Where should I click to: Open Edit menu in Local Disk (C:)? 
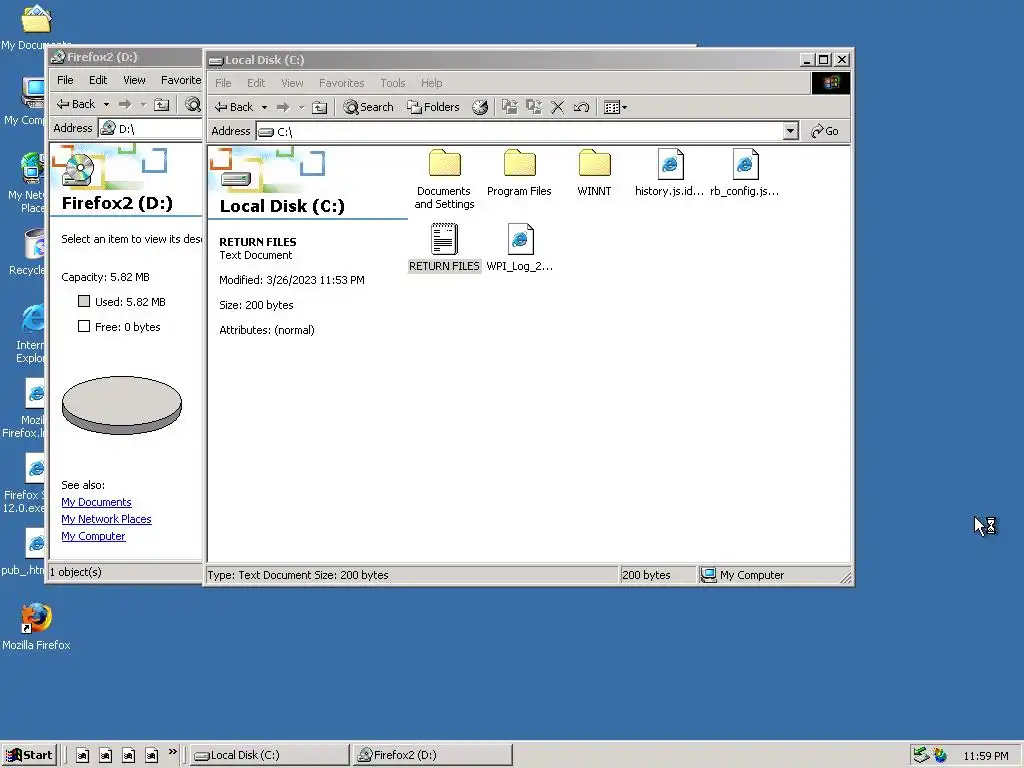click(x=256, y=83)
